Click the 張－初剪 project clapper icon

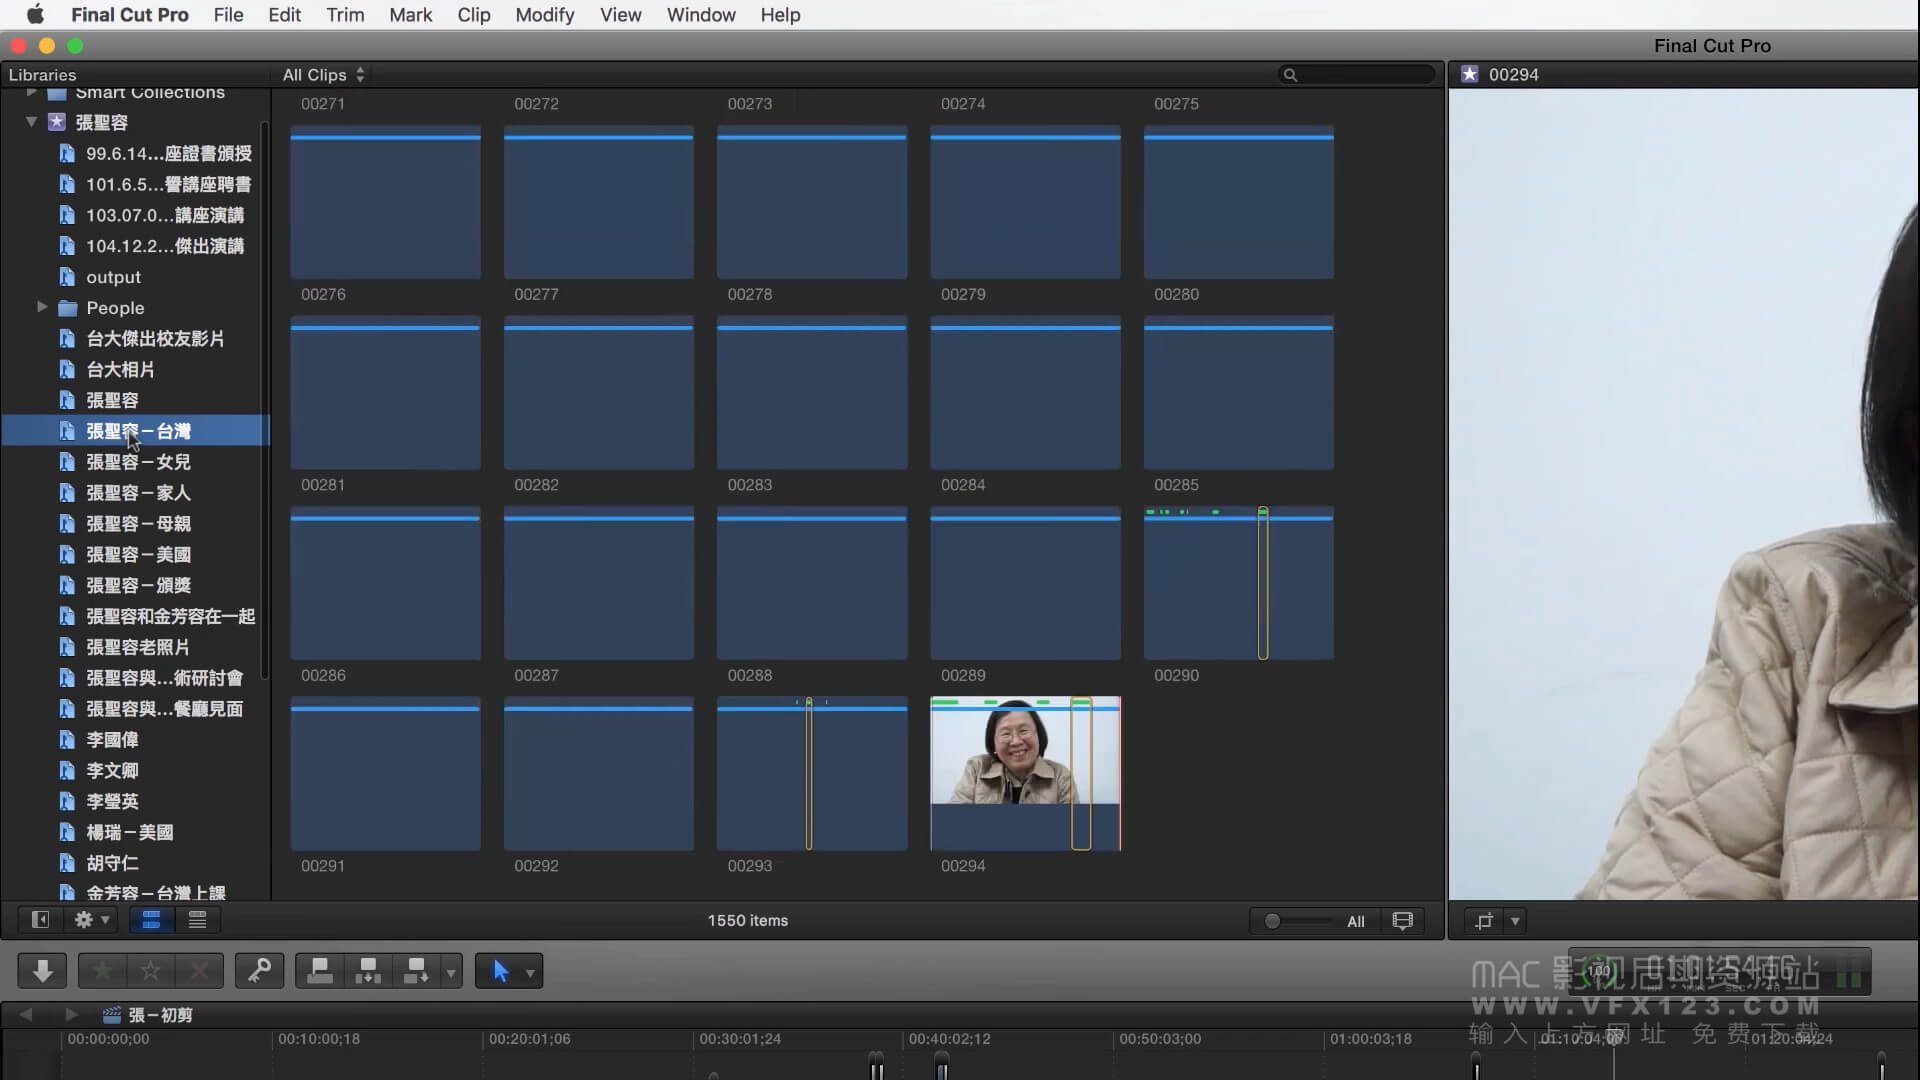[x=112, y=1014]
